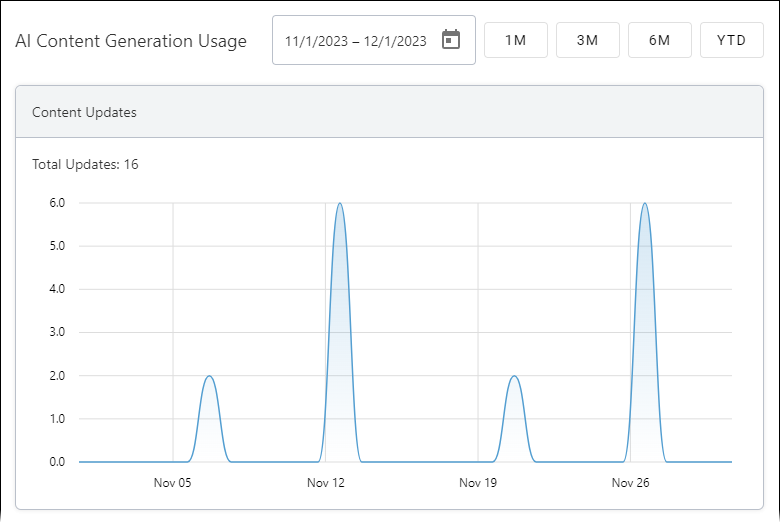Click the first small peak after Nov 05
Viewport: 780px width, 523px height.
(x=209, y=377)
